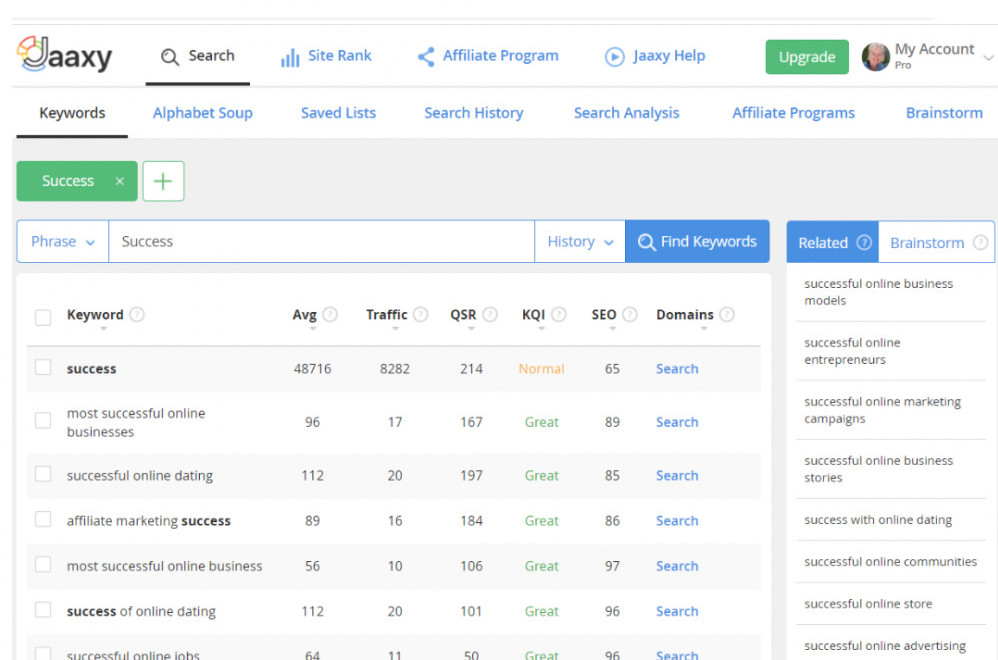Viewport: 998px width, 660px height.
Task: Close the Success search tab
Action: pyautogui.click(x=119, y=181)
